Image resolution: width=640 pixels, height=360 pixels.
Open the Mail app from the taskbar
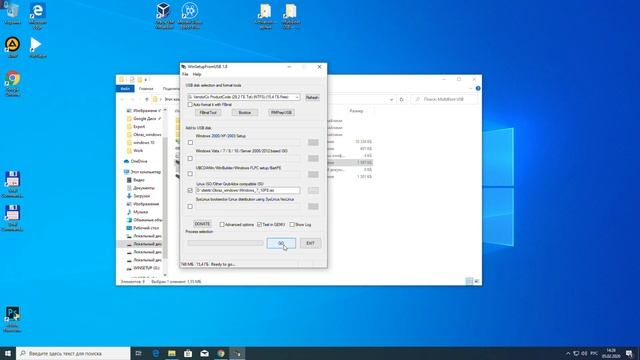pyautogui.click(x=204, y=353)
